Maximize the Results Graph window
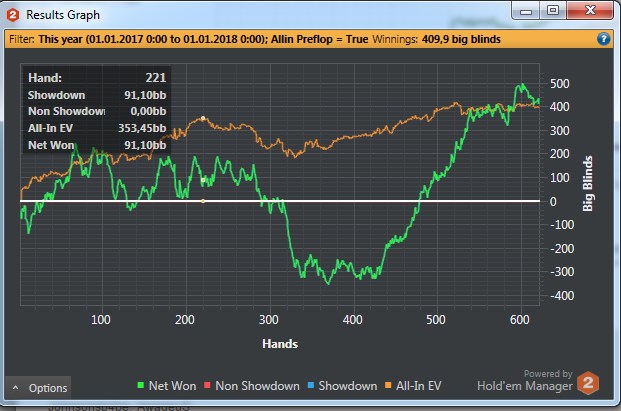This screenshot has height=411, width=621. click(553, 11)
